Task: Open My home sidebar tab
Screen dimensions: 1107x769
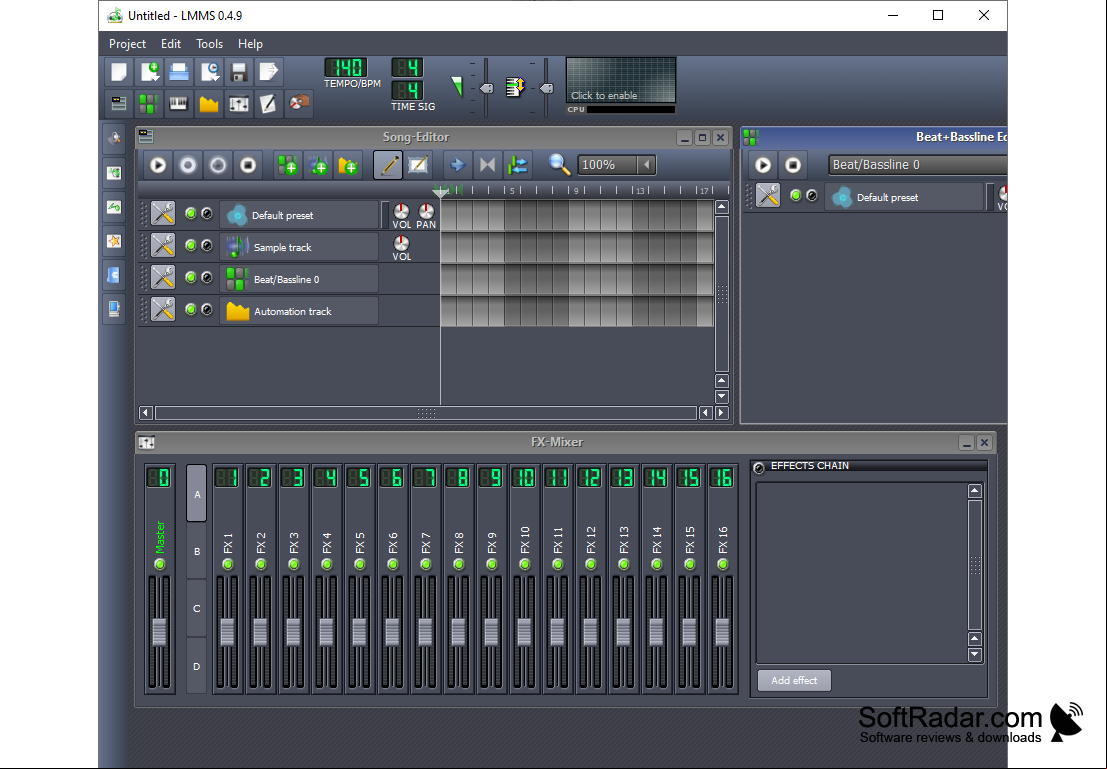Action: point(114,275)
